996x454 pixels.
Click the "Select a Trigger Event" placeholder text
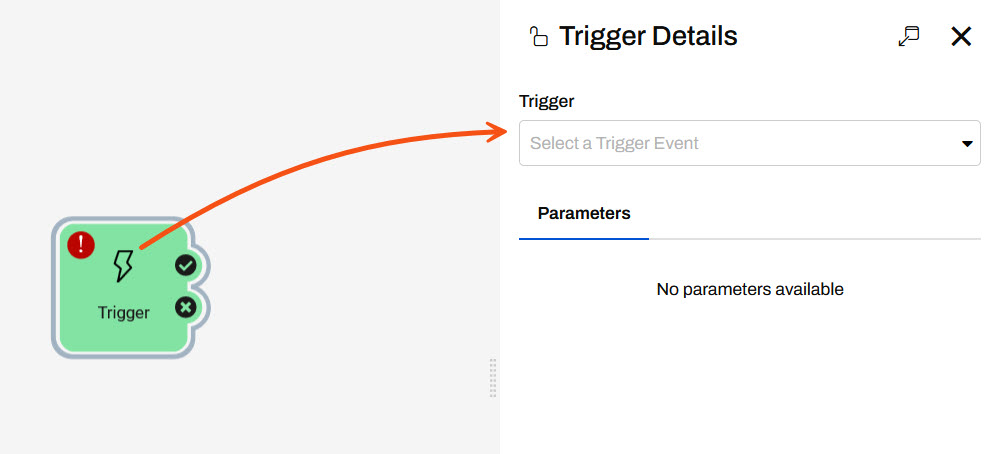[614, 143]
